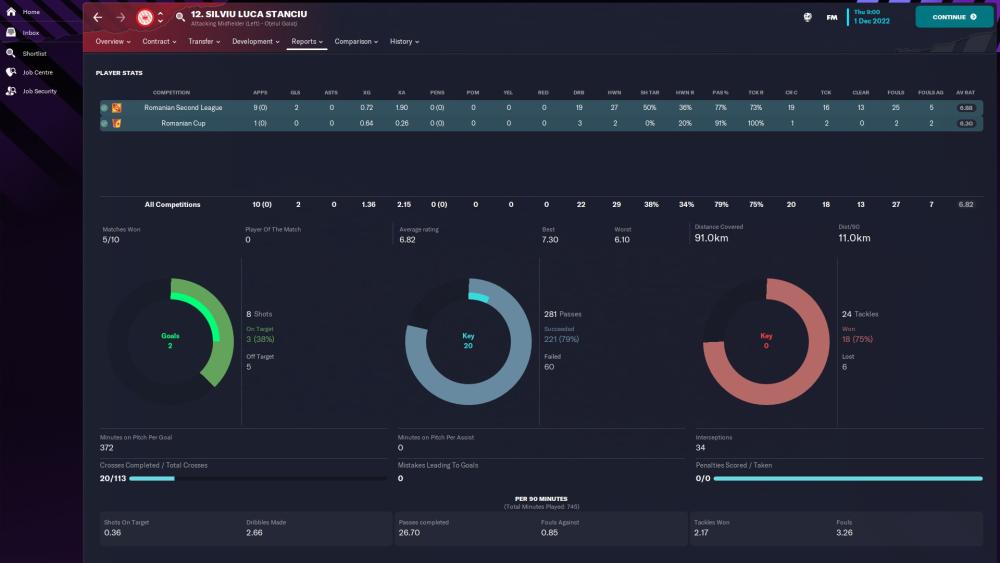This screenshot has height=563, width=1000.
Task: Open the History tab
Action: [x=404, y=42]
